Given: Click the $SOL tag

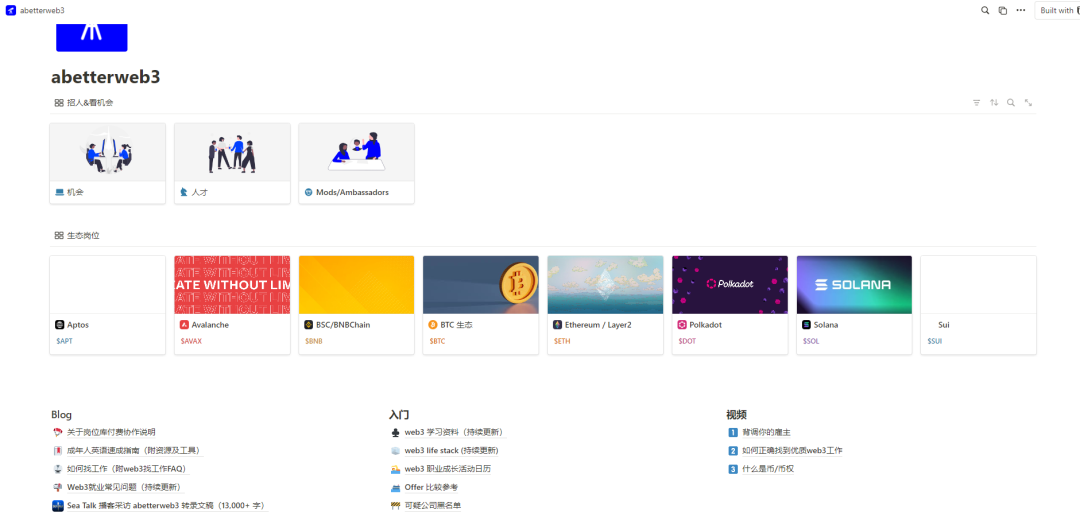Looking at the screenshot, I should [811, 341].
